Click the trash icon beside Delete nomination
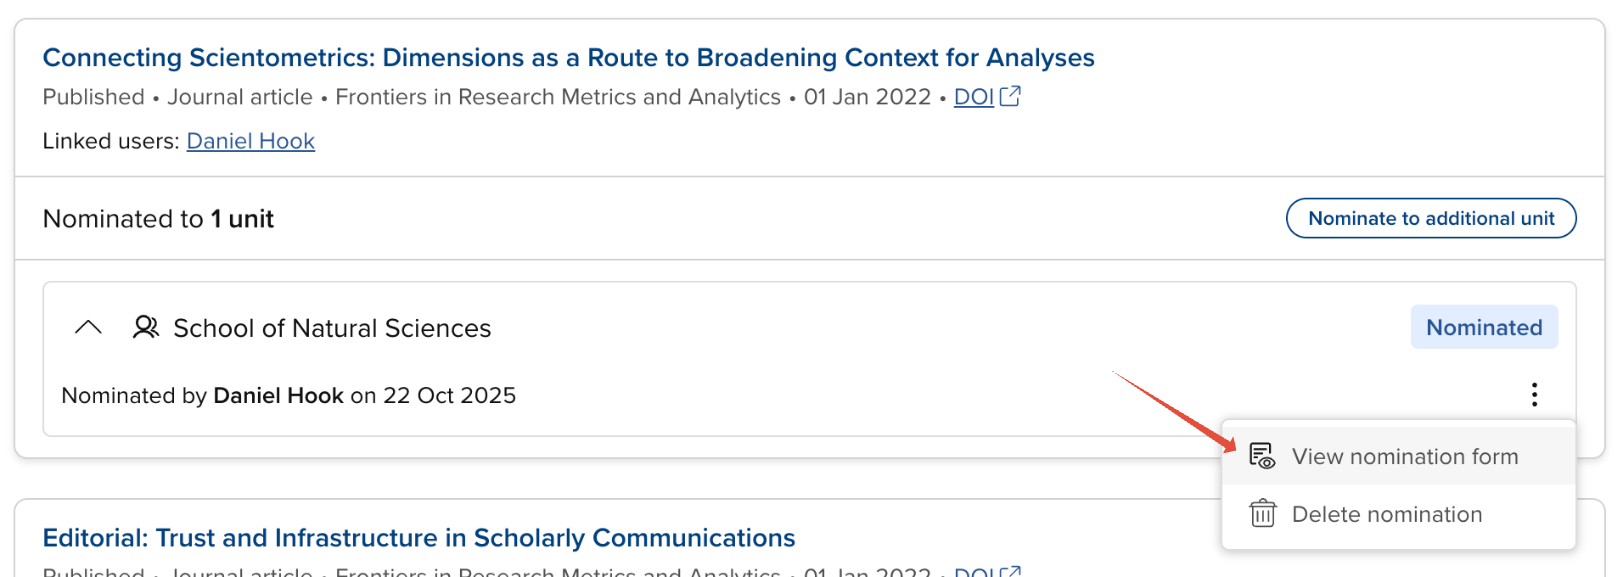 pyautogui.click(x=1262, y=514)
